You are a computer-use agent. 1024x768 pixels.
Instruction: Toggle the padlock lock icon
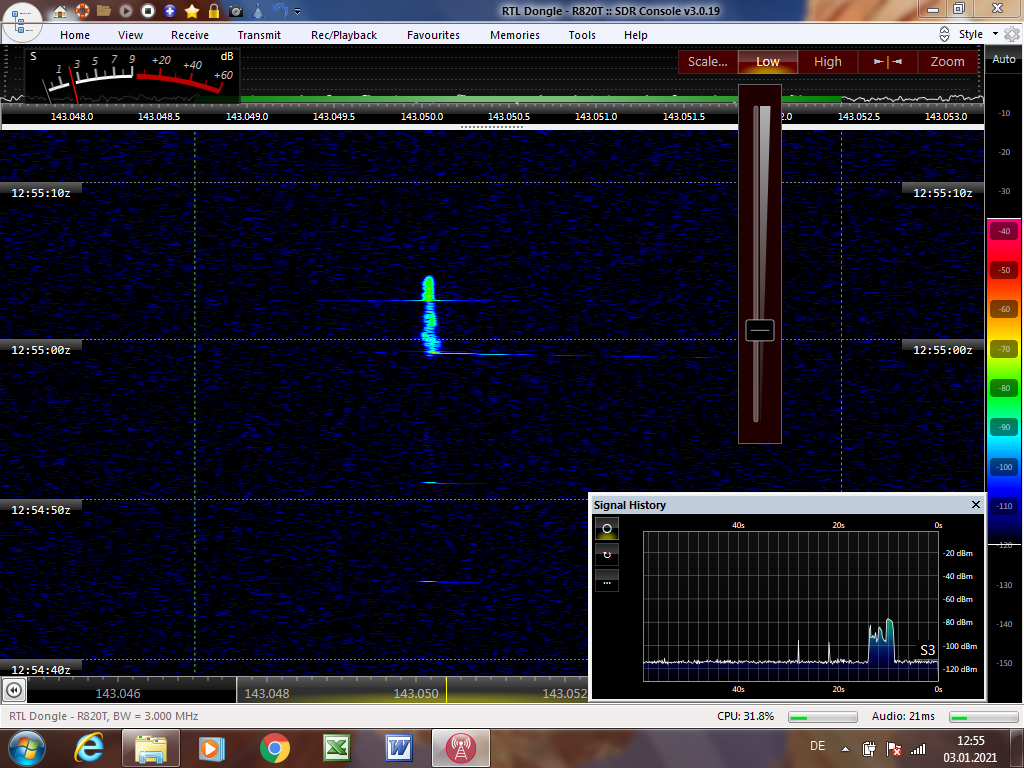214,11
